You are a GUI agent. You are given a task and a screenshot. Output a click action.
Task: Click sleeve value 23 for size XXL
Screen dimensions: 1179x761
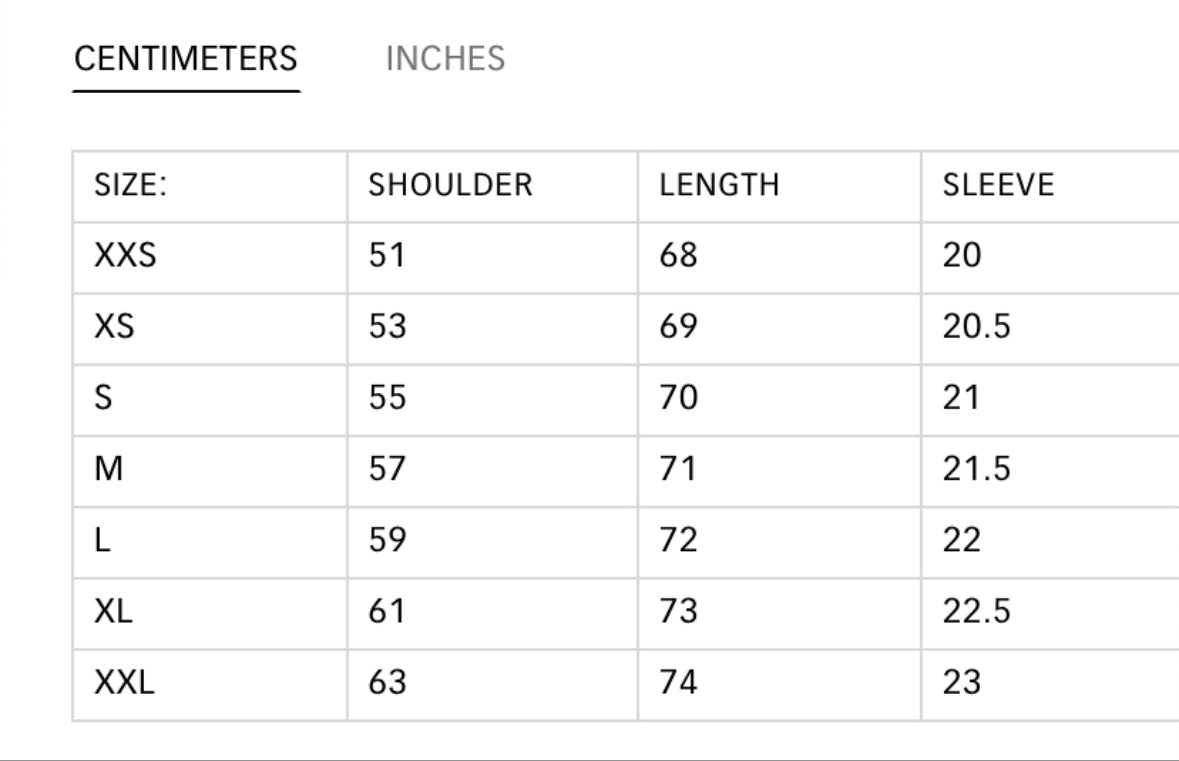pyautogui.click(x=961, y=682)
